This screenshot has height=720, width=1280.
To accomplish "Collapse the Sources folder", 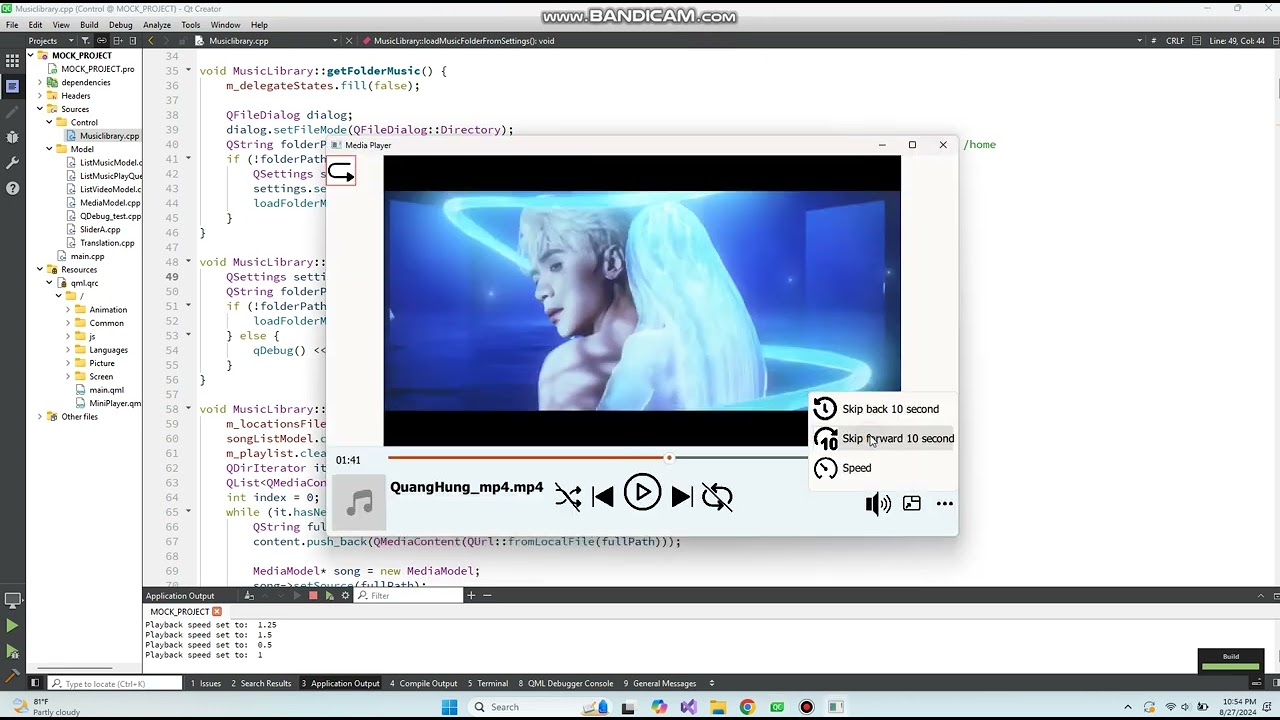I will [40, 109].
